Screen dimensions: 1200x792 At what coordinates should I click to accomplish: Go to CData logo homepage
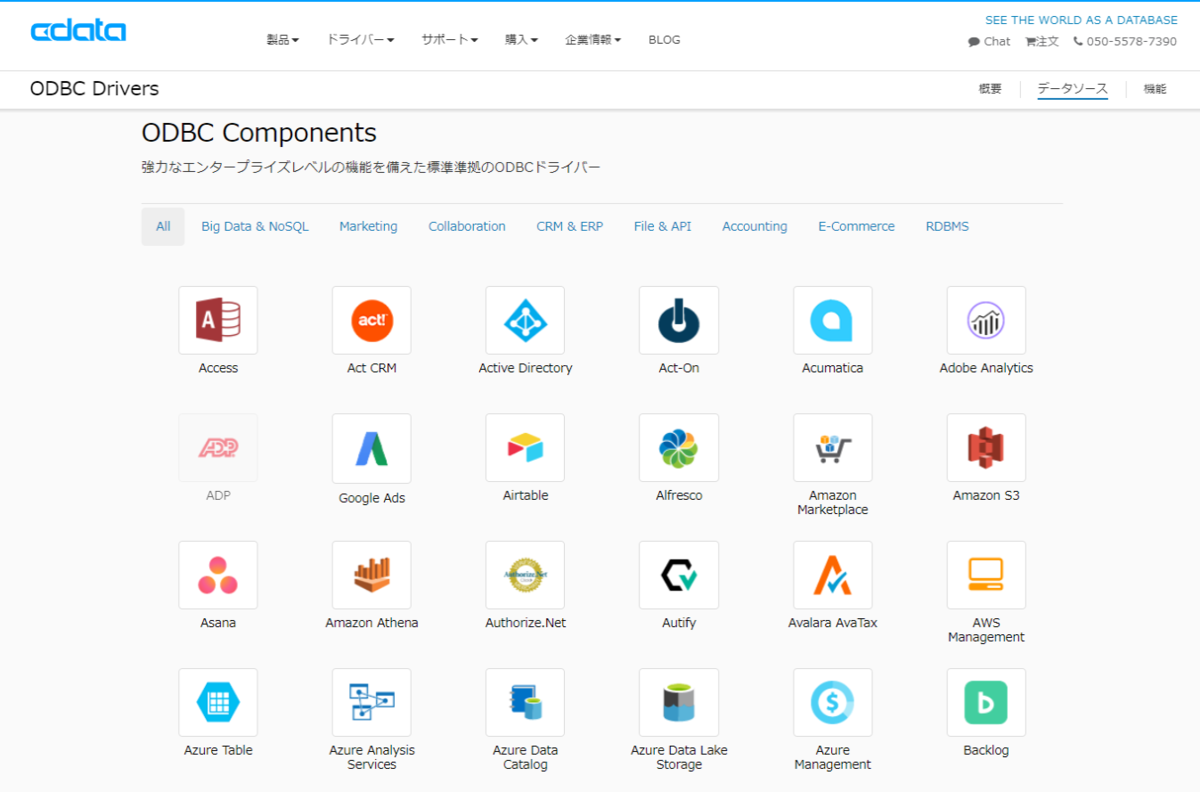pyautogui.click(x=78, y=31)
